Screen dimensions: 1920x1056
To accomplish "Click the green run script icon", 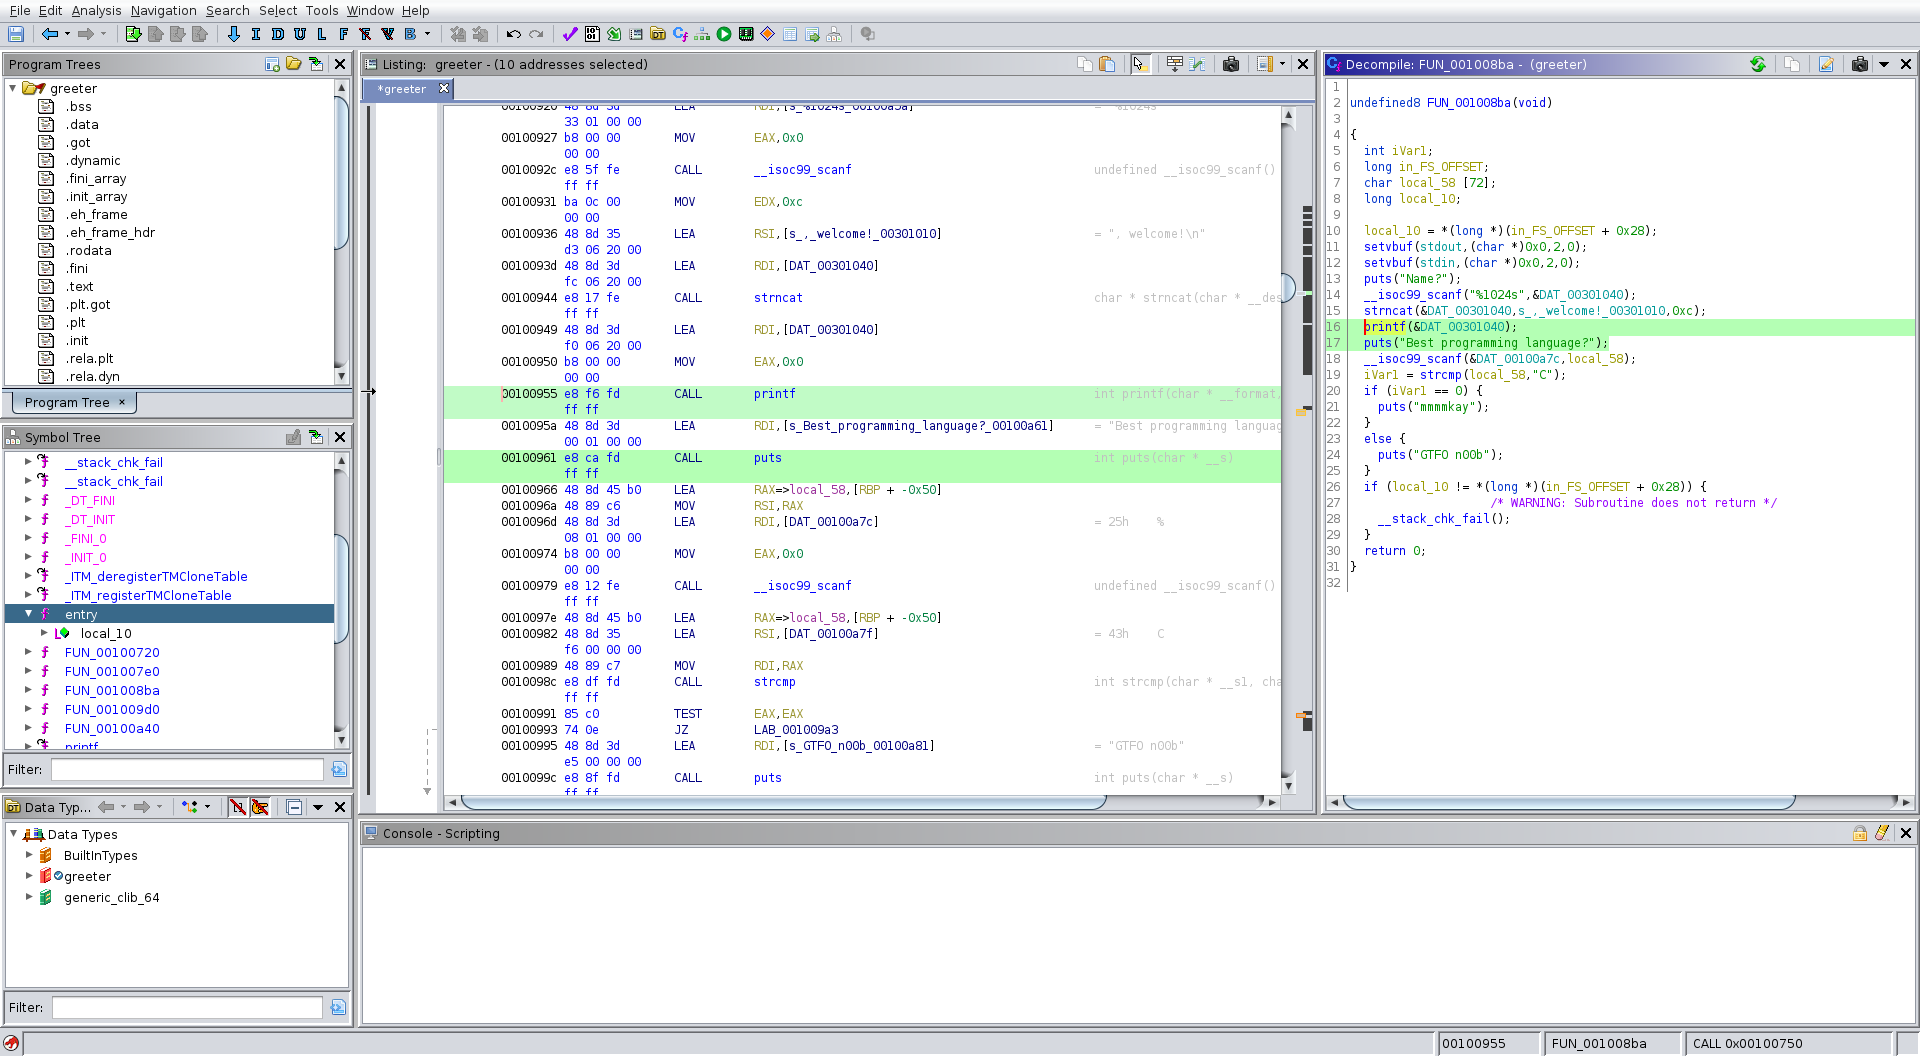I will click(724, 34).
